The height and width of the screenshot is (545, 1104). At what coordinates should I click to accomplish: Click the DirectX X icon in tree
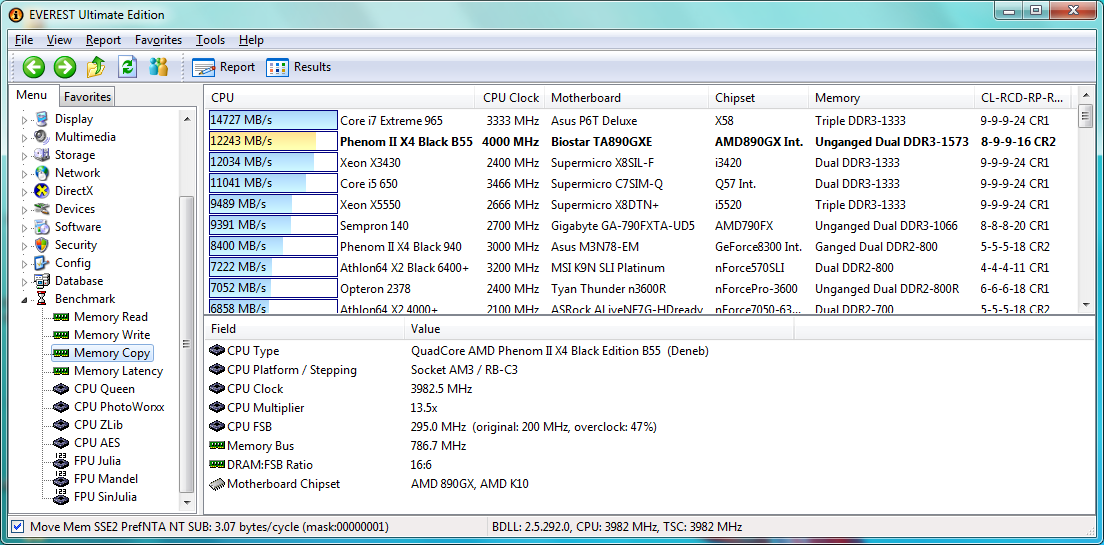click(42, 191)
